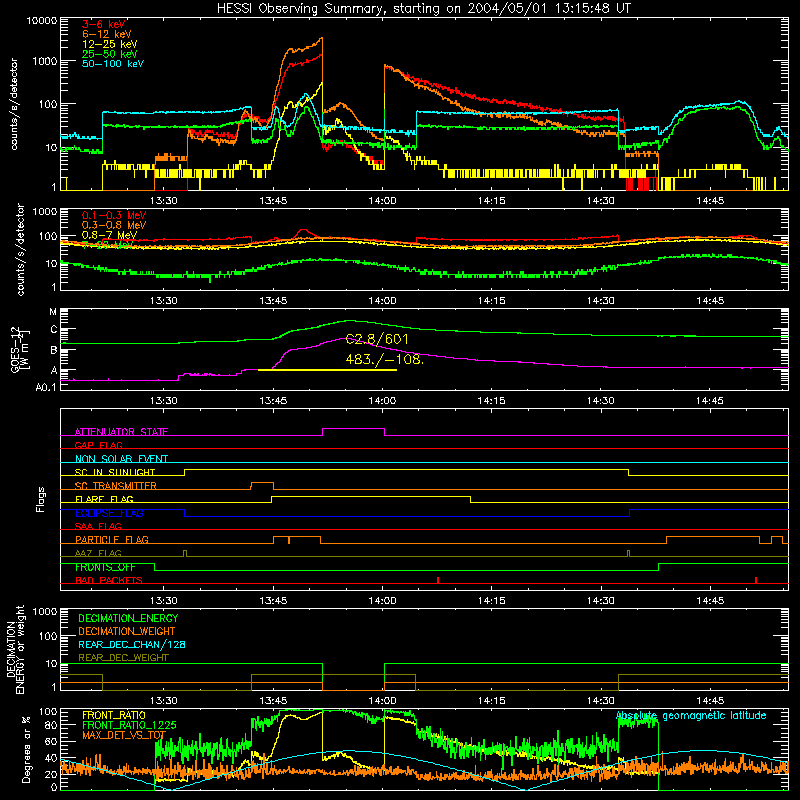This screenshot has width=800, height=800.
Task: Click the 13:45 time tick below the MeV panel
Action: tap(273, 301)
